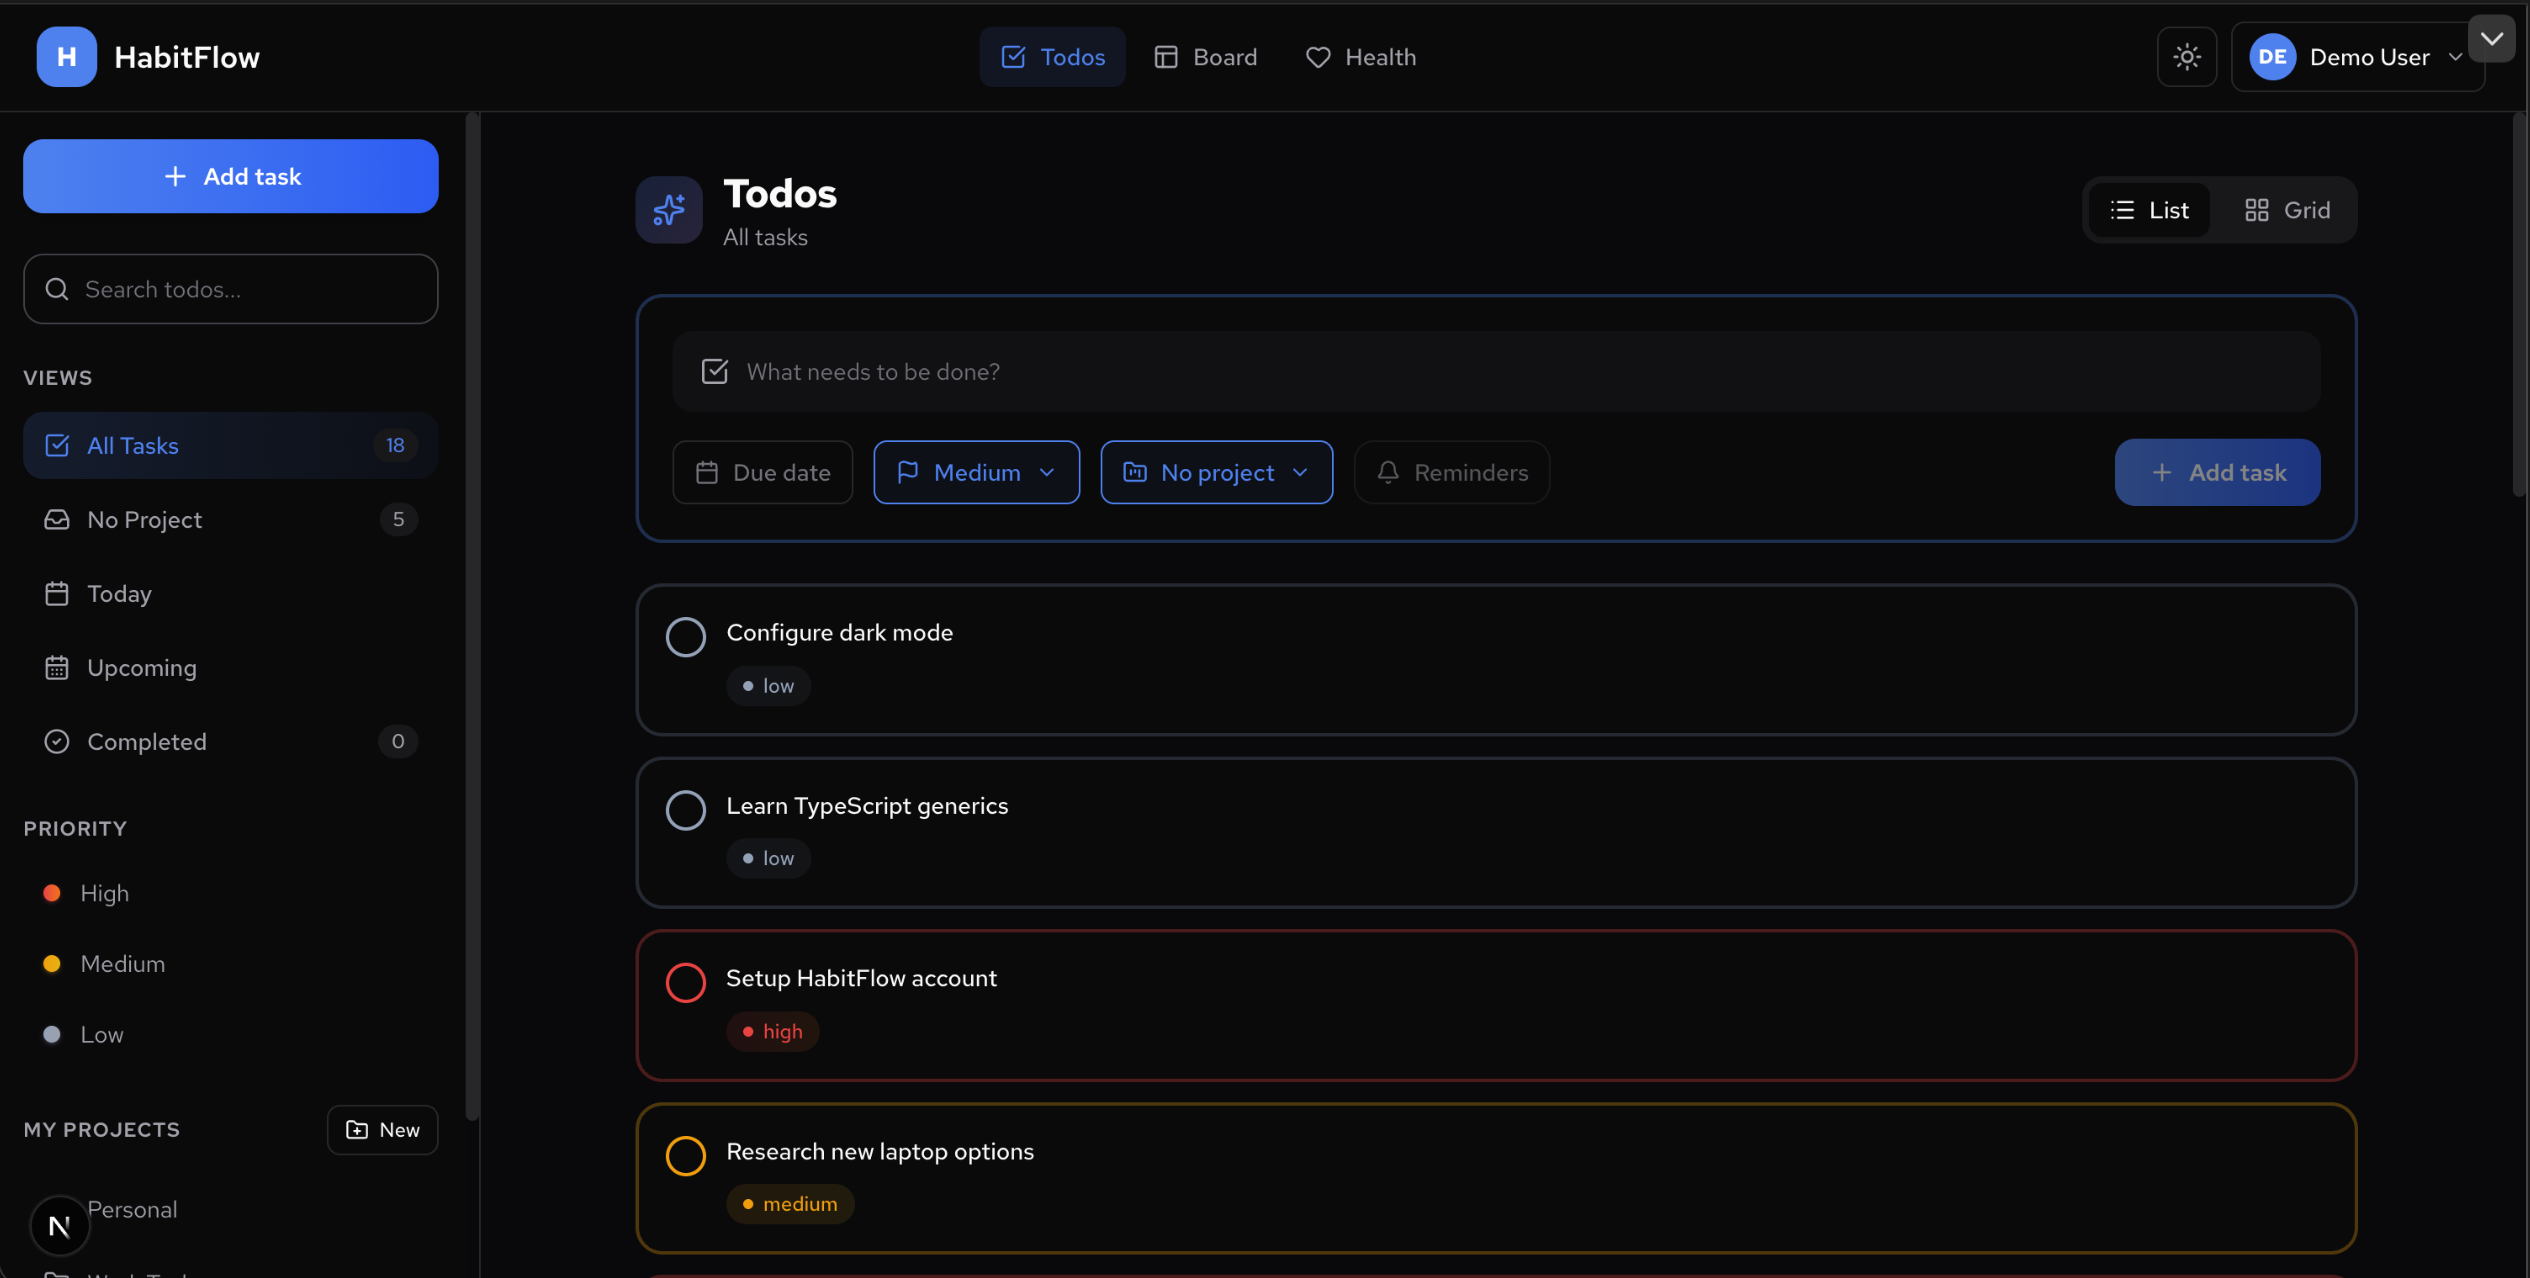Expand the No project selector
2530x1278 pixels.
click(1216, 472)
